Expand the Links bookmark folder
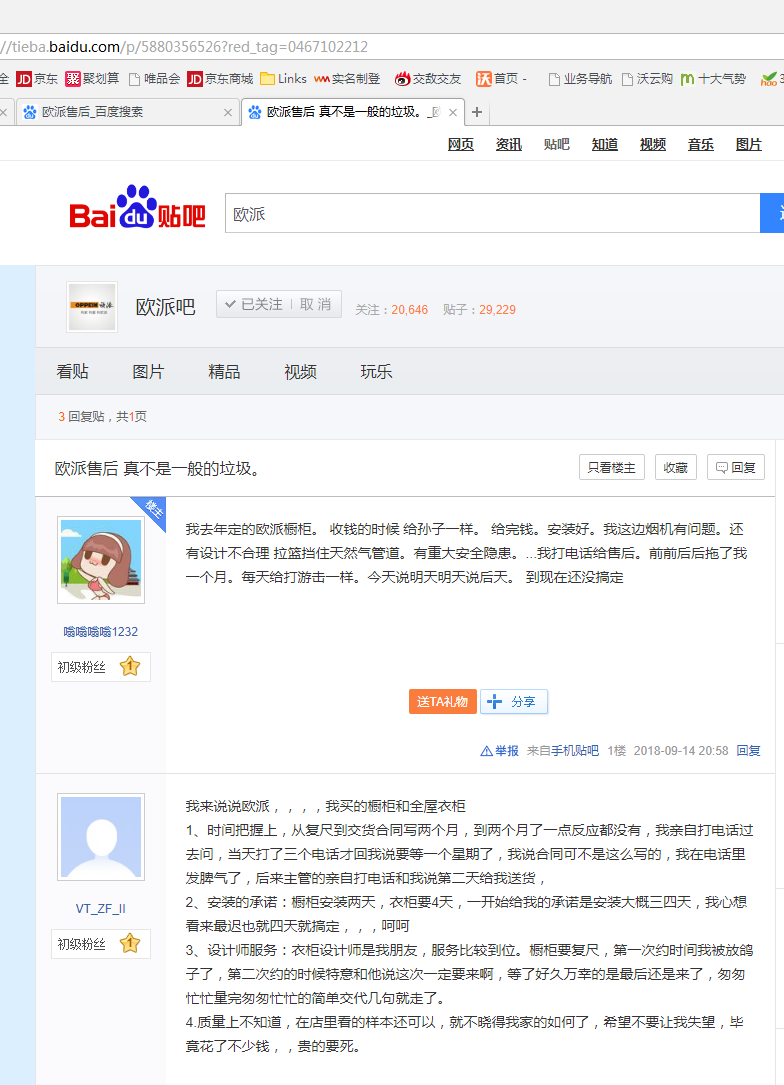784x1085 pixels. click(283, 79)
